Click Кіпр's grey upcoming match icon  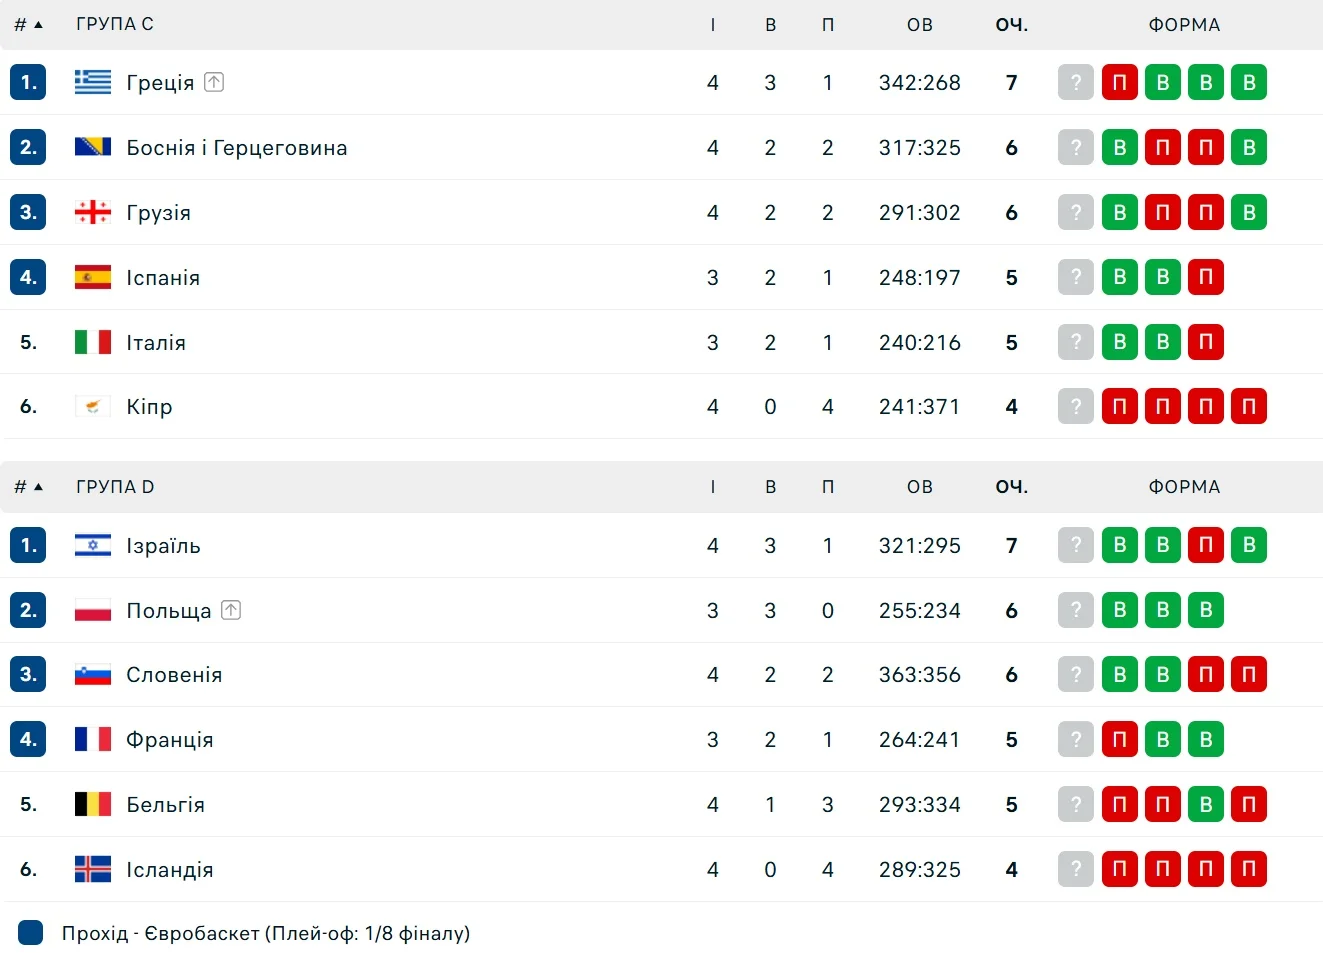(1076, 406)
